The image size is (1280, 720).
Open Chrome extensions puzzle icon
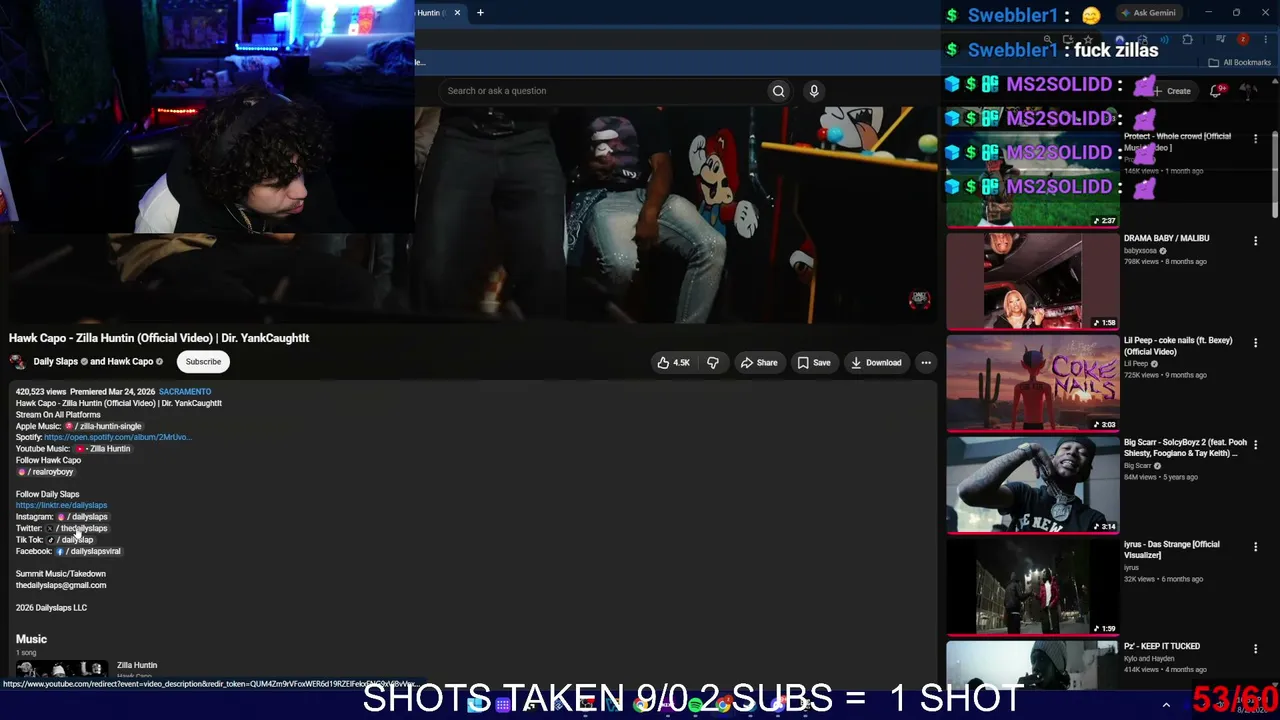(1187, 40)
